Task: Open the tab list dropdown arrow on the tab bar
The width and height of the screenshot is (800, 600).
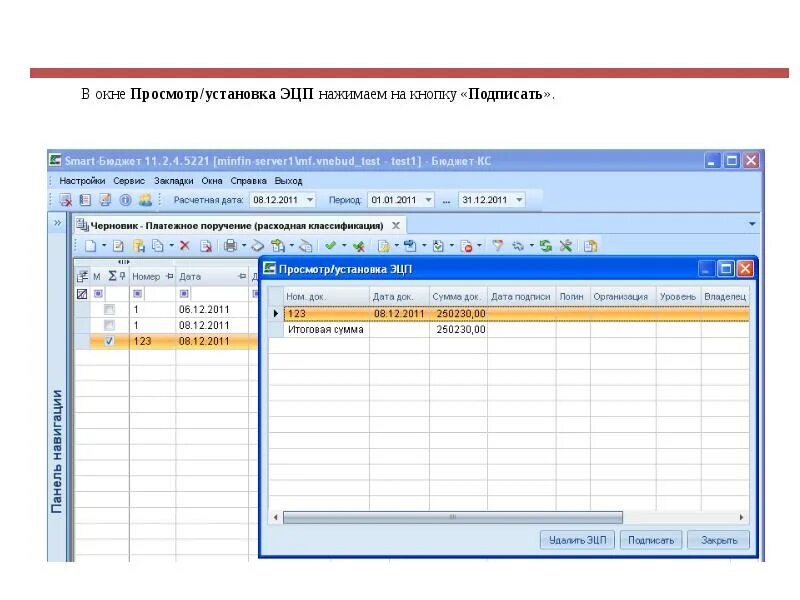Action: tap(752, 224)
